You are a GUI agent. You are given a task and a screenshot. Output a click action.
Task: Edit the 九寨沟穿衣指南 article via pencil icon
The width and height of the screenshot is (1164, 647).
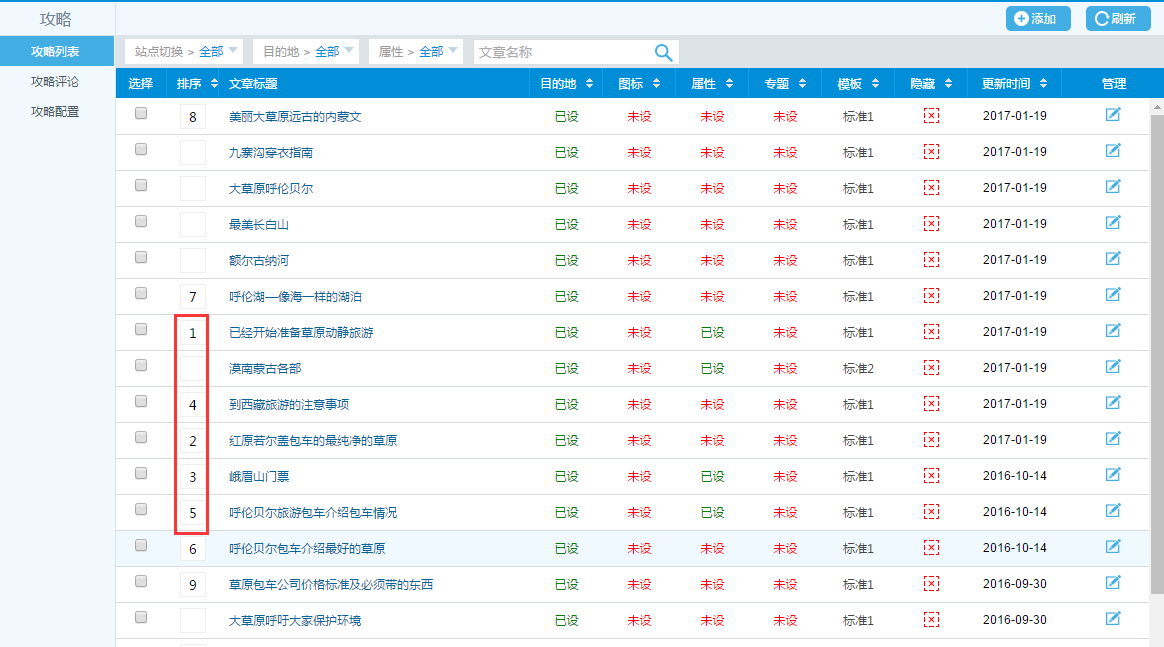pyautogui.click(x=1113, y=151)
